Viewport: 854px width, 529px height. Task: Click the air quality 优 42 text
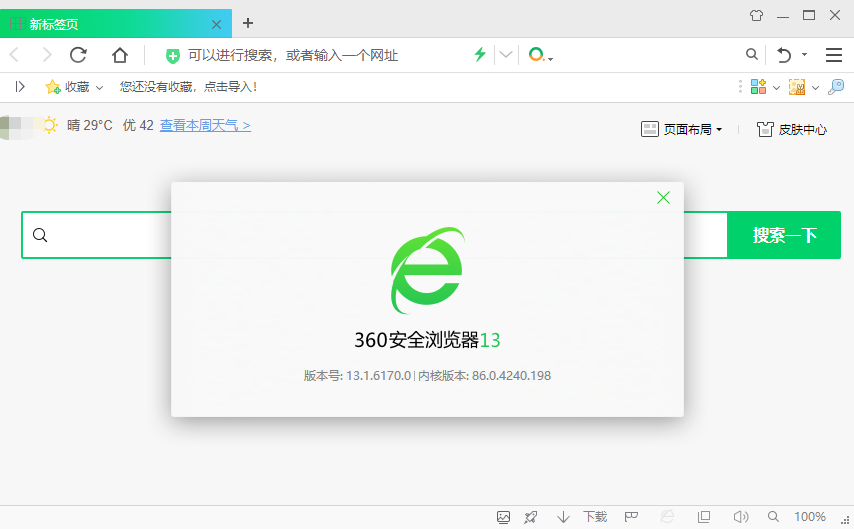pos(138,125)
